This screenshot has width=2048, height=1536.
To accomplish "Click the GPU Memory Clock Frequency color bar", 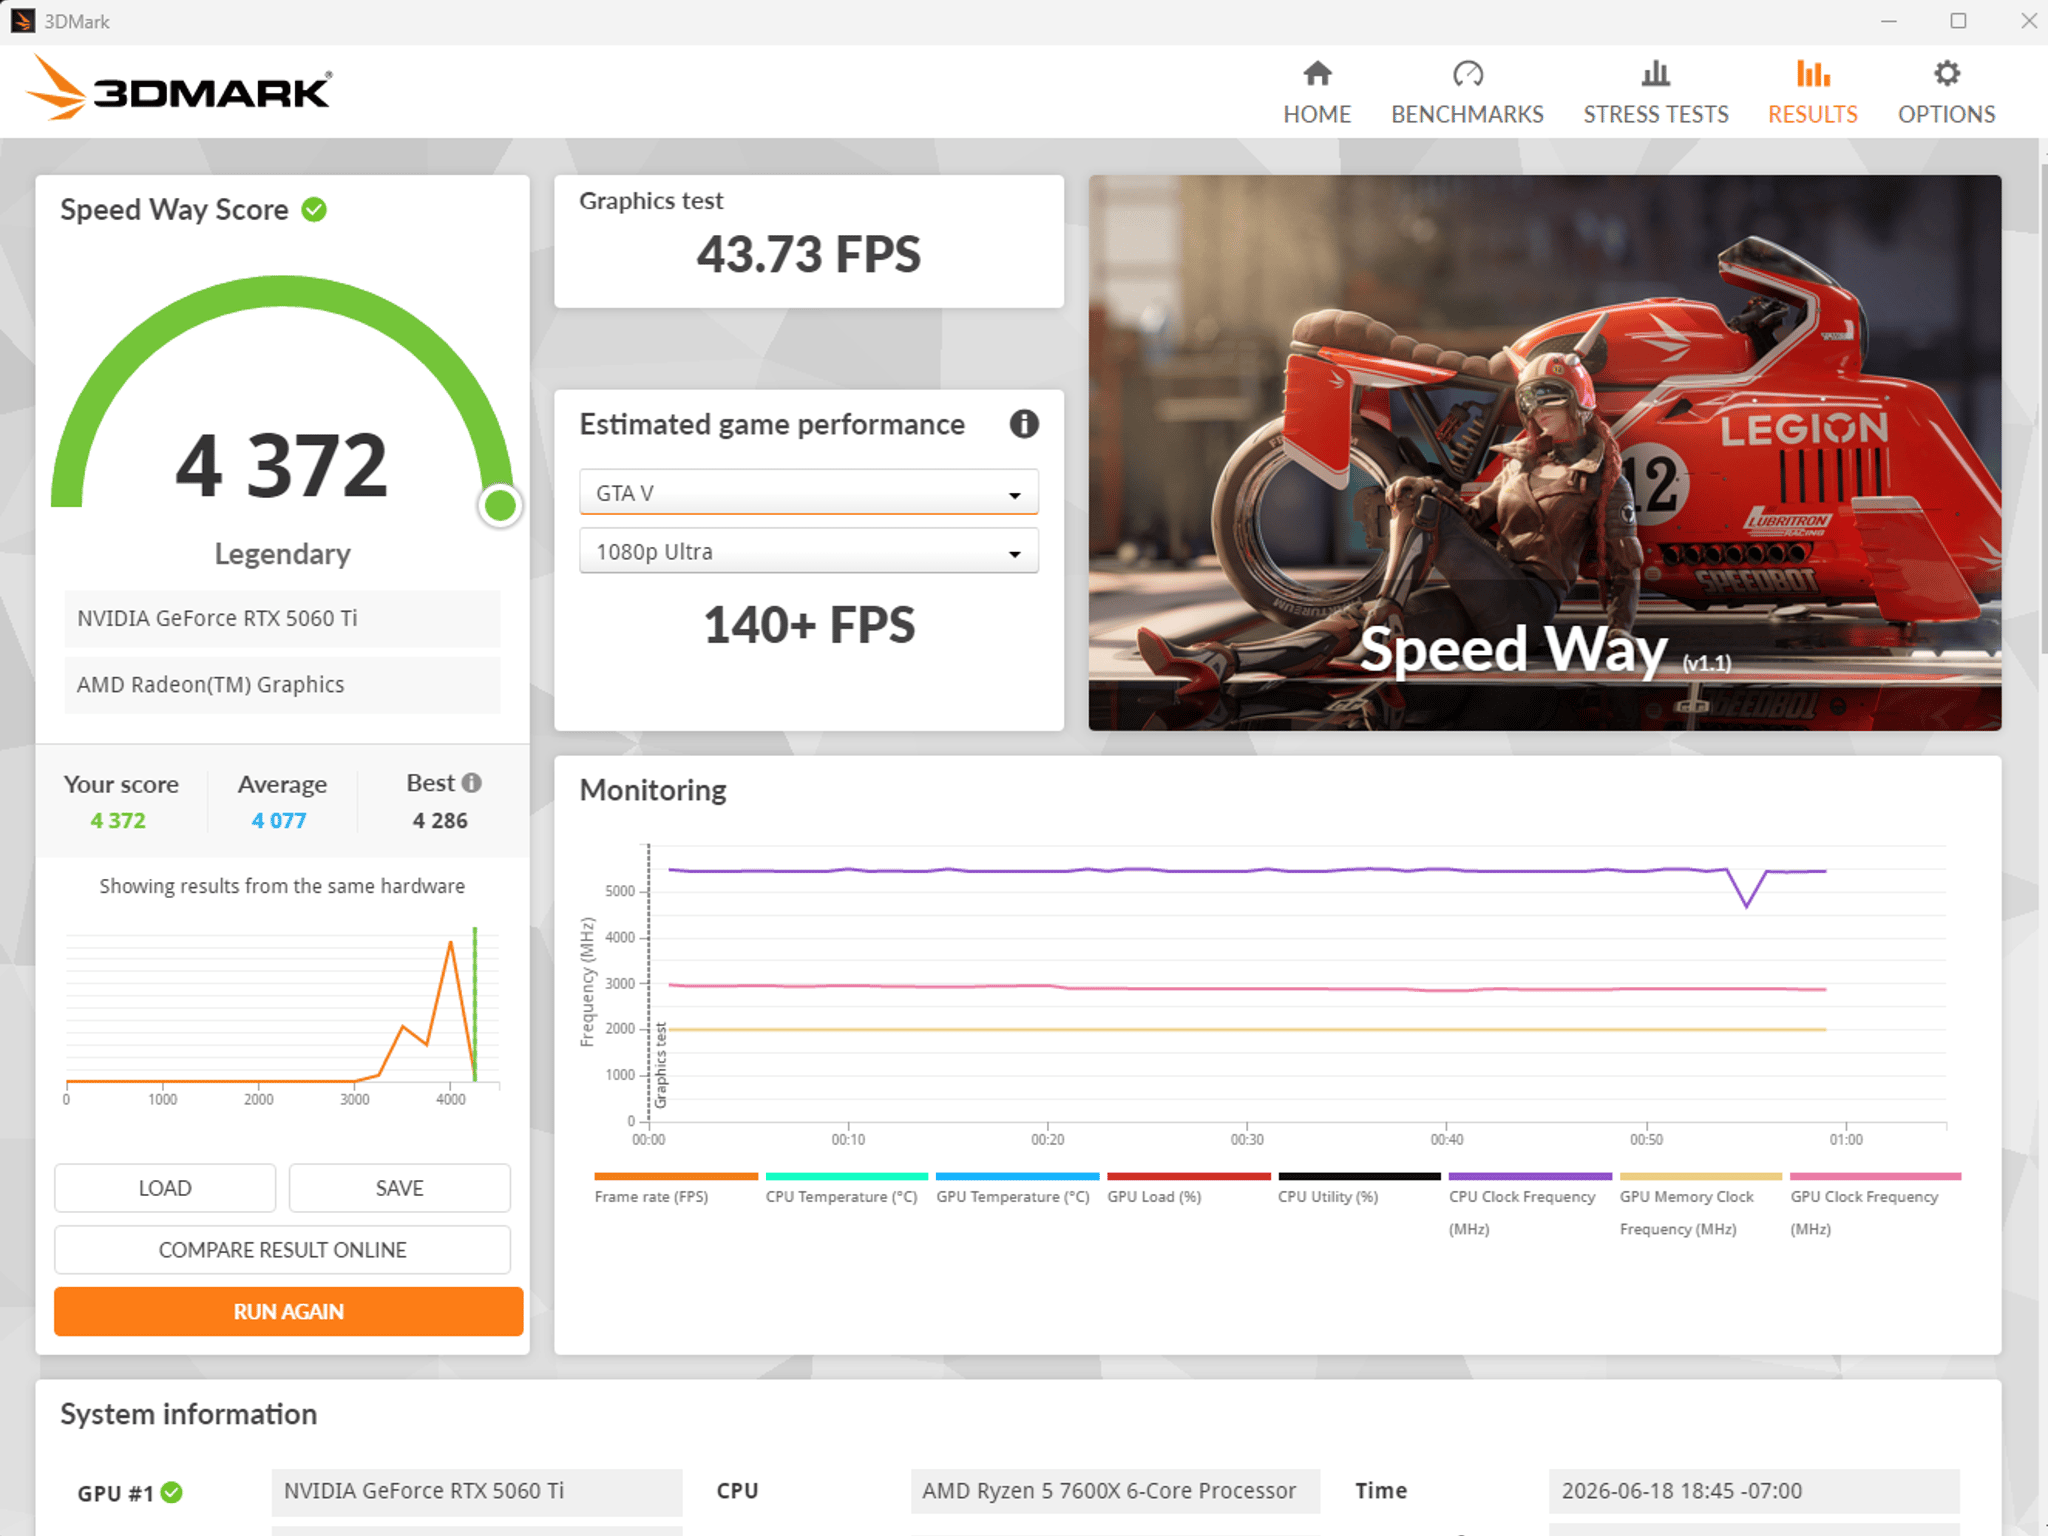I will click(1700, 1176).
